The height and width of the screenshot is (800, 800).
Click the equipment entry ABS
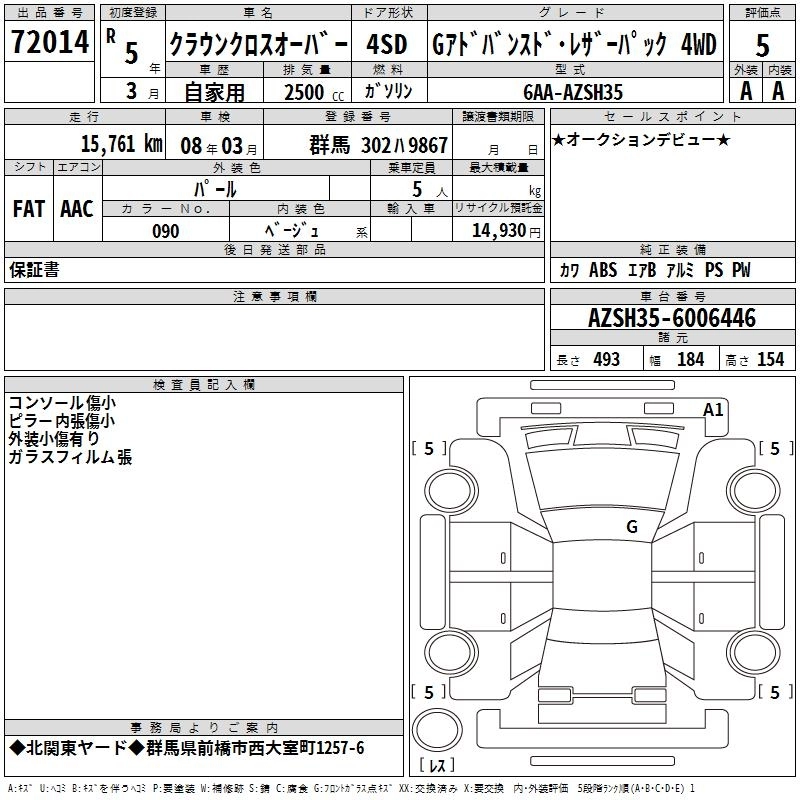603,270
